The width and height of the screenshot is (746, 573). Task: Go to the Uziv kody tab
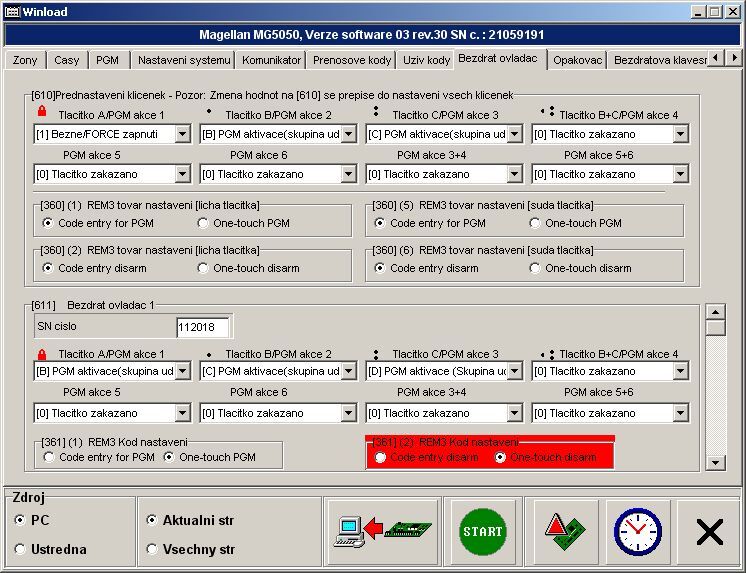(426, 60)
